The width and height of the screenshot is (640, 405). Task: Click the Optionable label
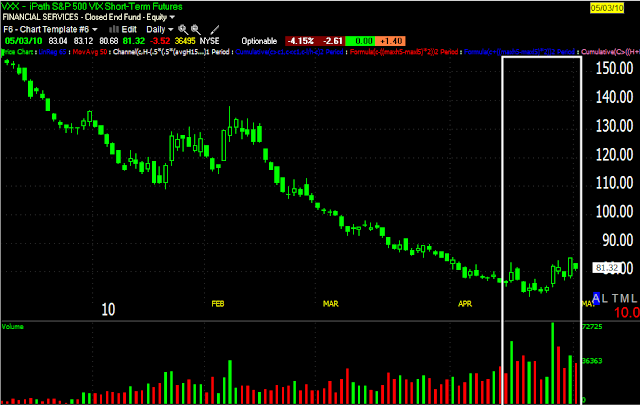(259, 41)
